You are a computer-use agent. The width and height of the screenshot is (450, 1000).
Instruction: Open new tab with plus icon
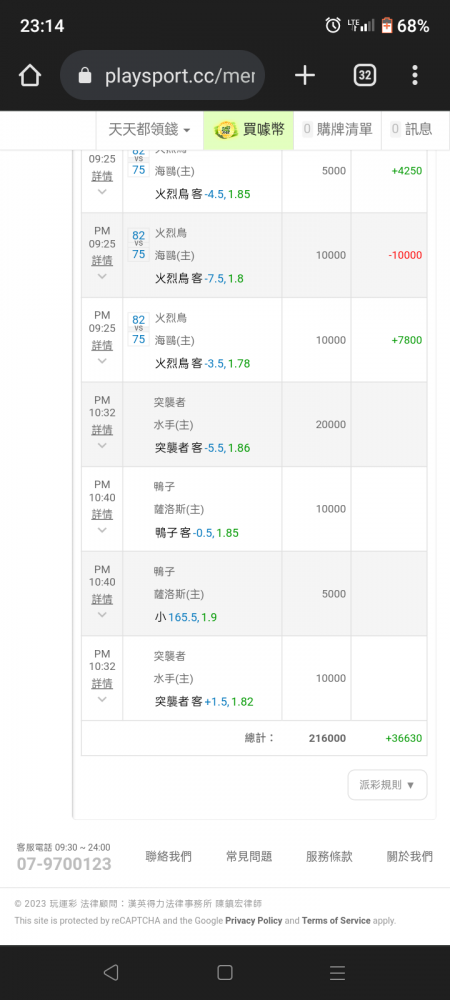tap(305, 76)
